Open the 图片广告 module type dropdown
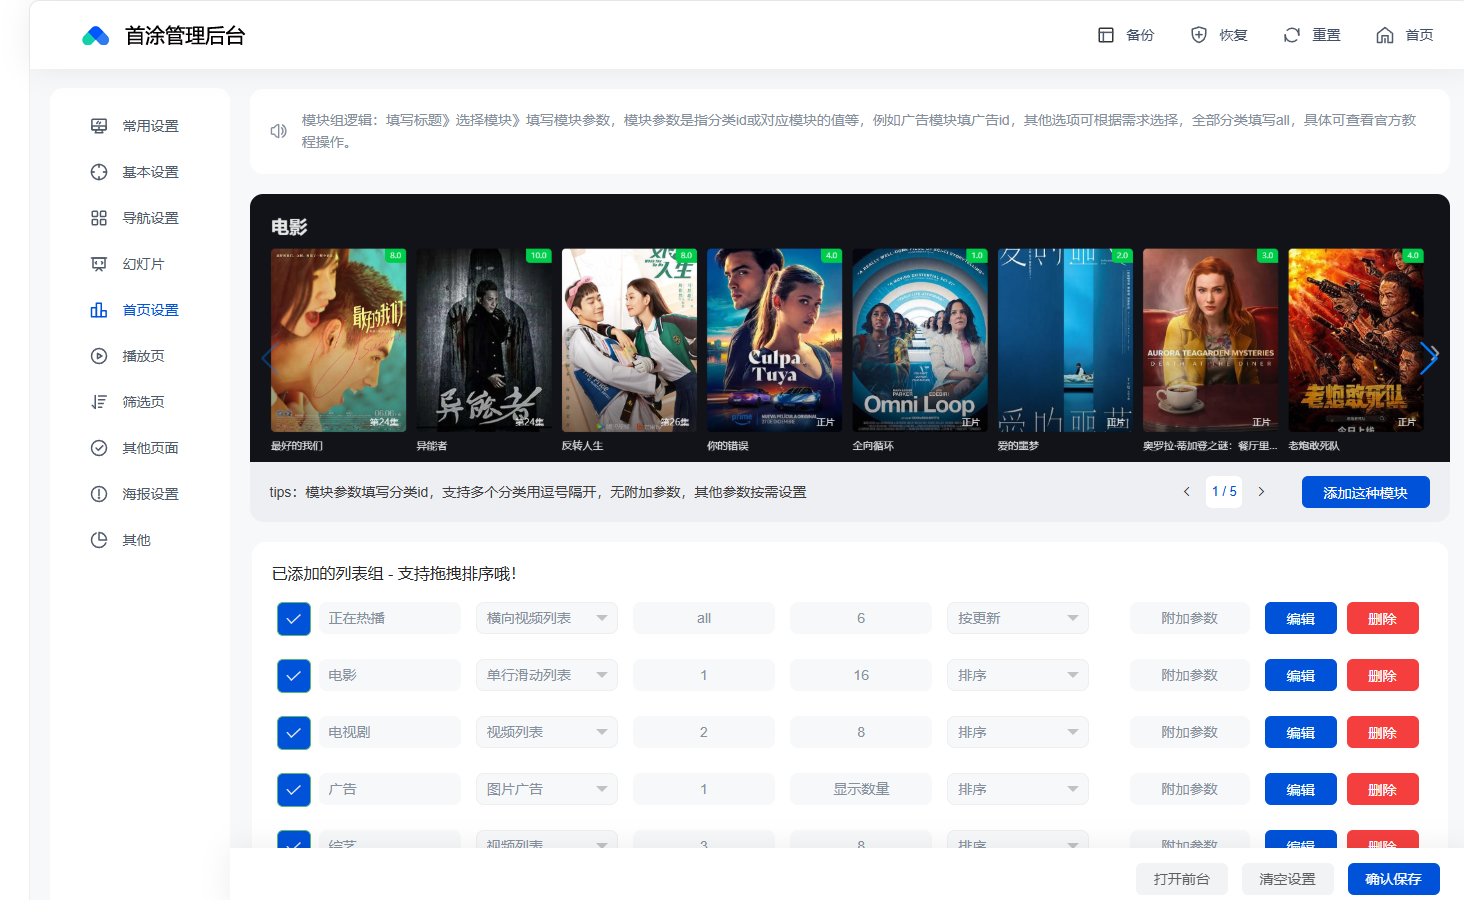This screenshot has width=1464, height=900. tap(546, 790)
